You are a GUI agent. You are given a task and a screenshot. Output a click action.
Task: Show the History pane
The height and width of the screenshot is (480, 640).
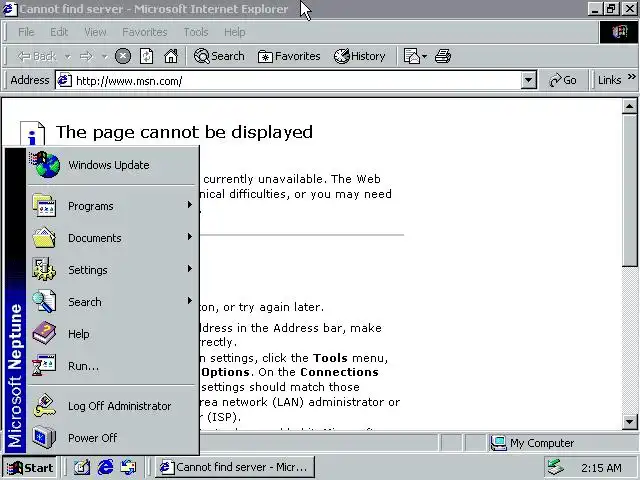tap(359, 56)
